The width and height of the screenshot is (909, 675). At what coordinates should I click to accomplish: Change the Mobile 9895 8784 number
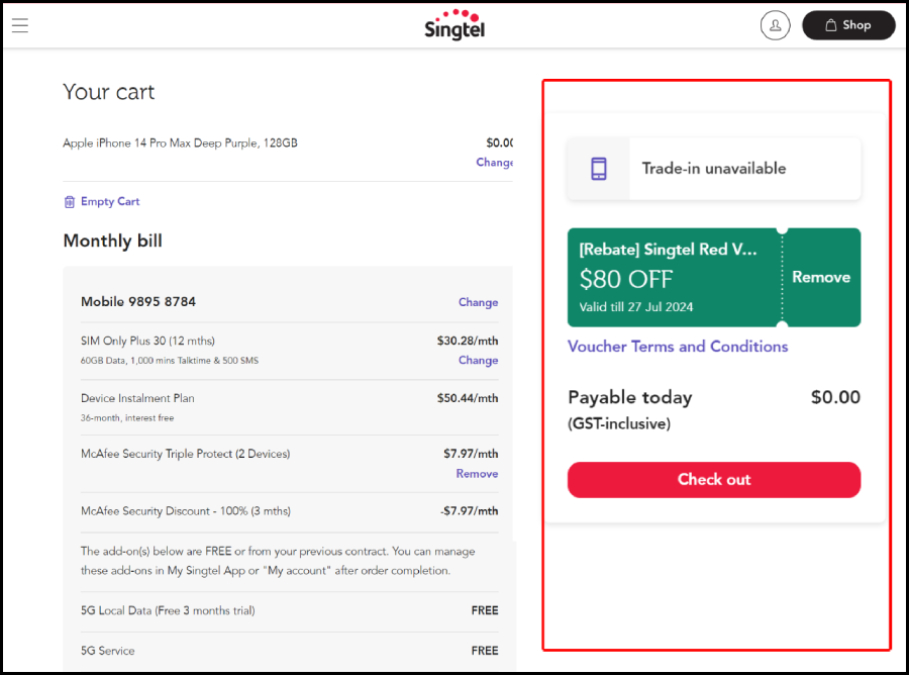tap(478, 302)
